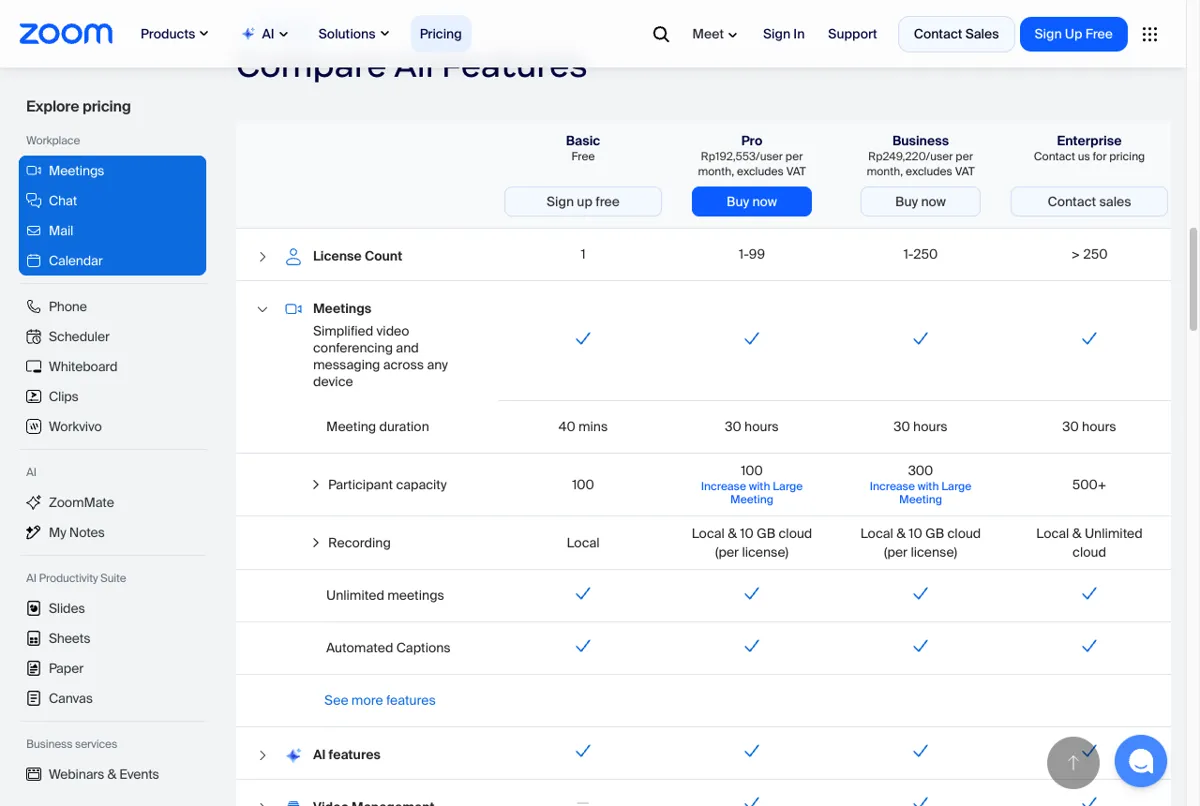Click the AI sparkle icon in navbar
1200x806 pixels.
click(248, 34)
